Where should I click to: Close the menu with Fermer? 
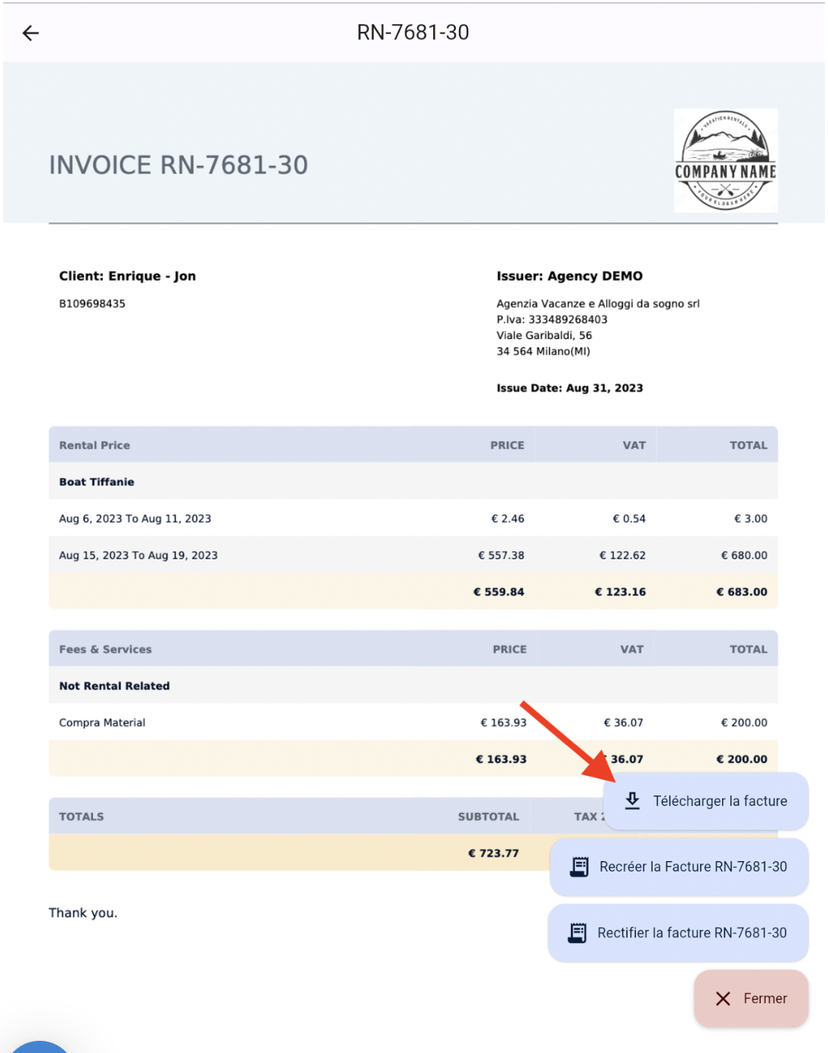click(x=751, y=999)
